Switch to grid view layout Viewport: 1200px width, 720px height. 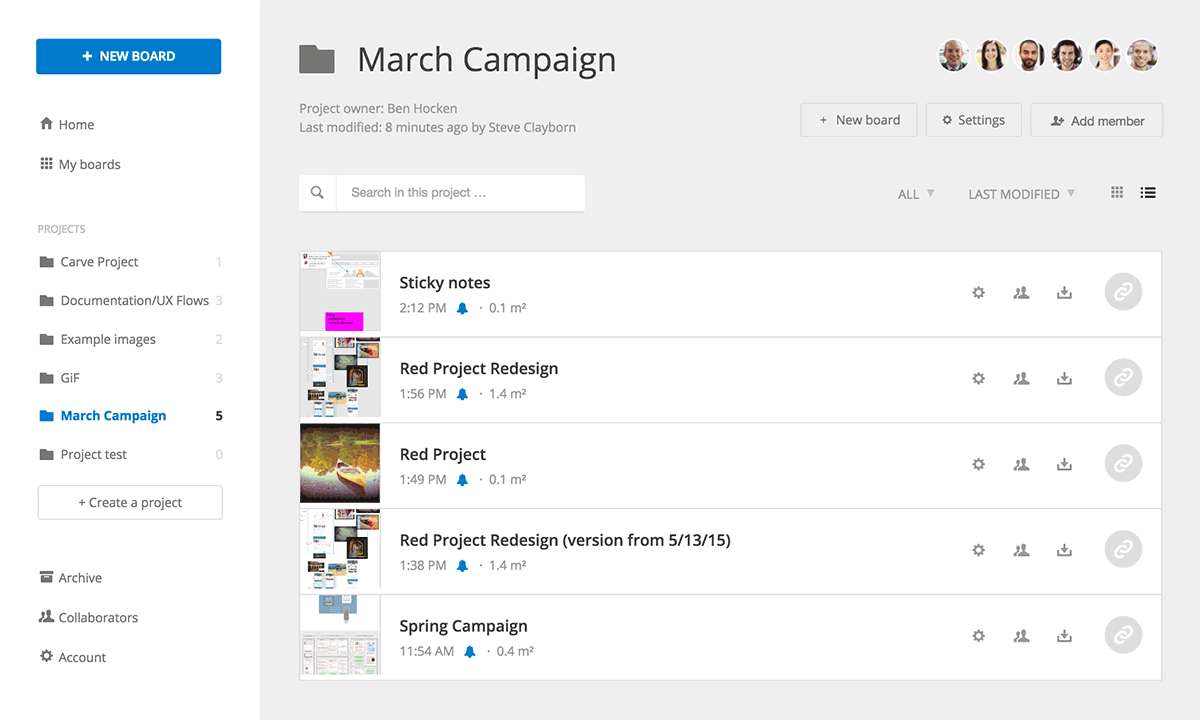[1117, 193]
